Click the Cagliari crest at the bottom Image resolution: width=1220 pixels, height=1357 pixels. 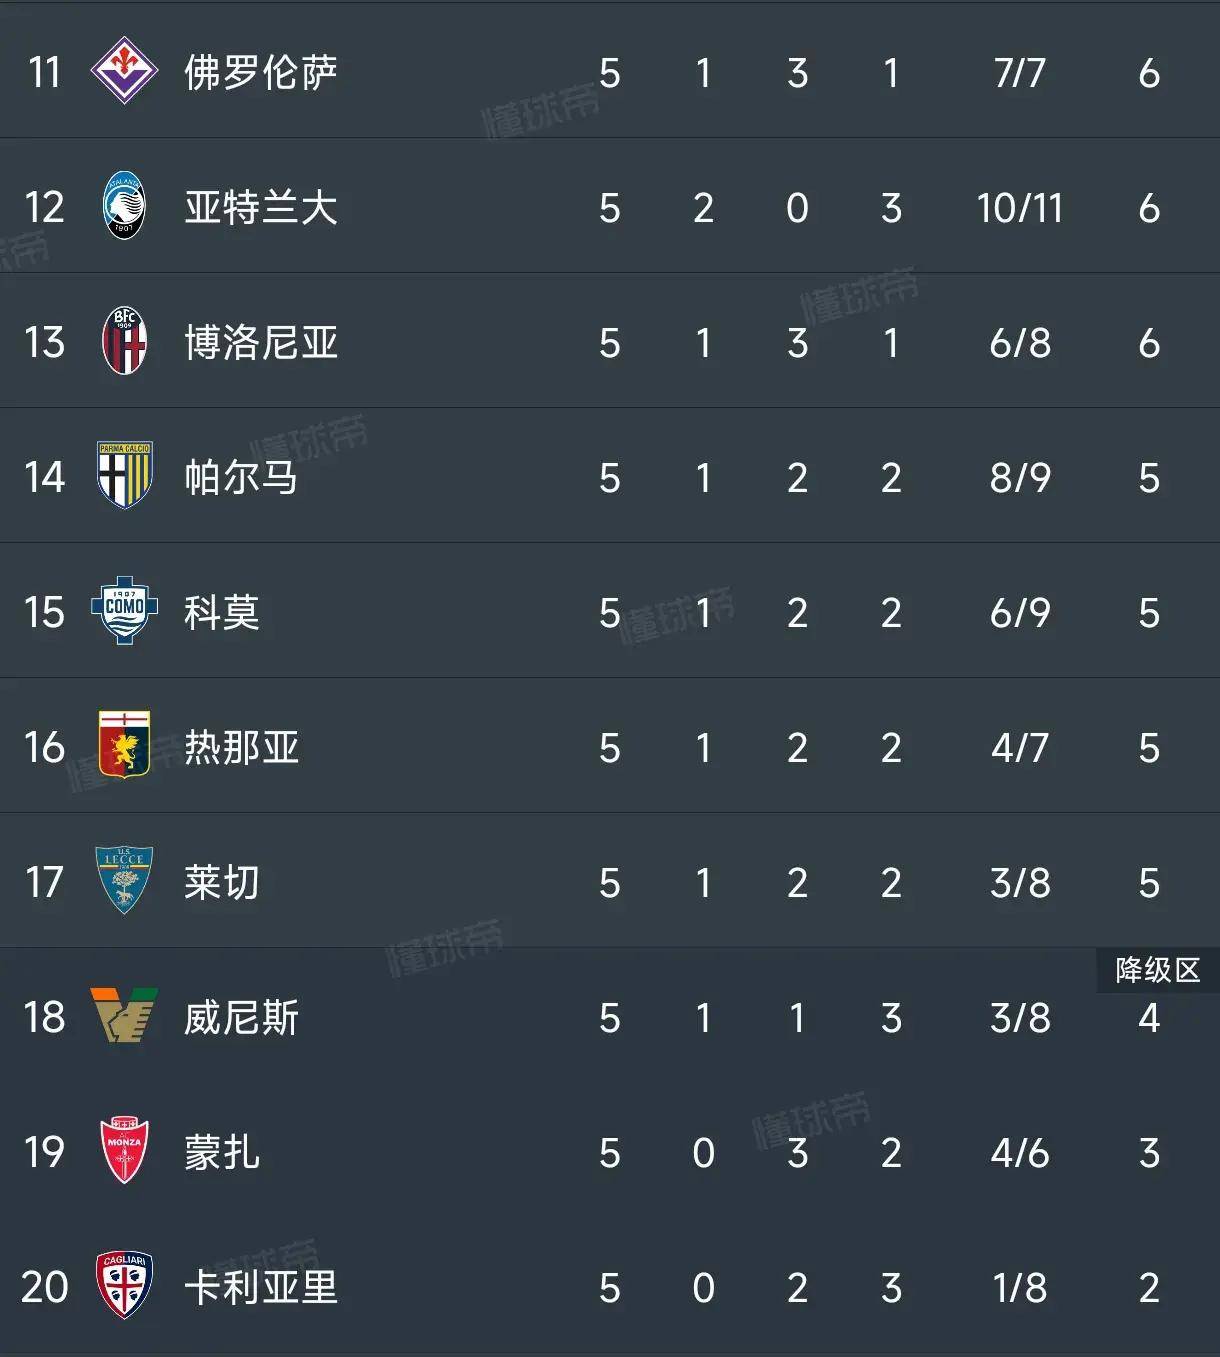[x=124, y=1288]
